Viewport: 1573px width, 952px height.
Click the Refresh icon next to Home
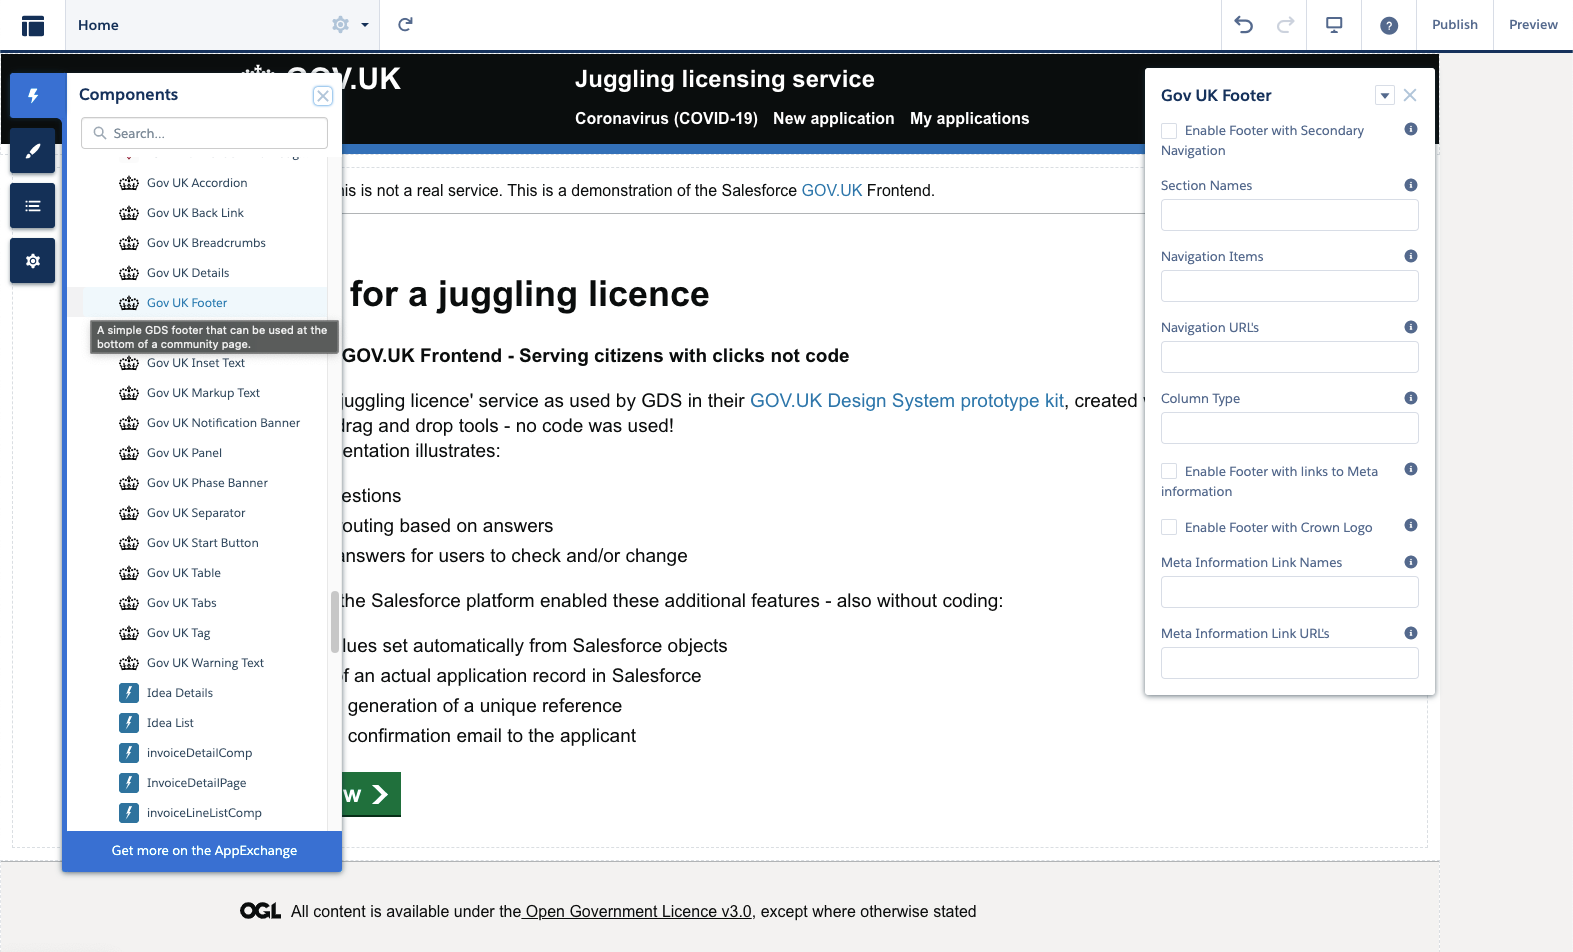pos(405,25)
